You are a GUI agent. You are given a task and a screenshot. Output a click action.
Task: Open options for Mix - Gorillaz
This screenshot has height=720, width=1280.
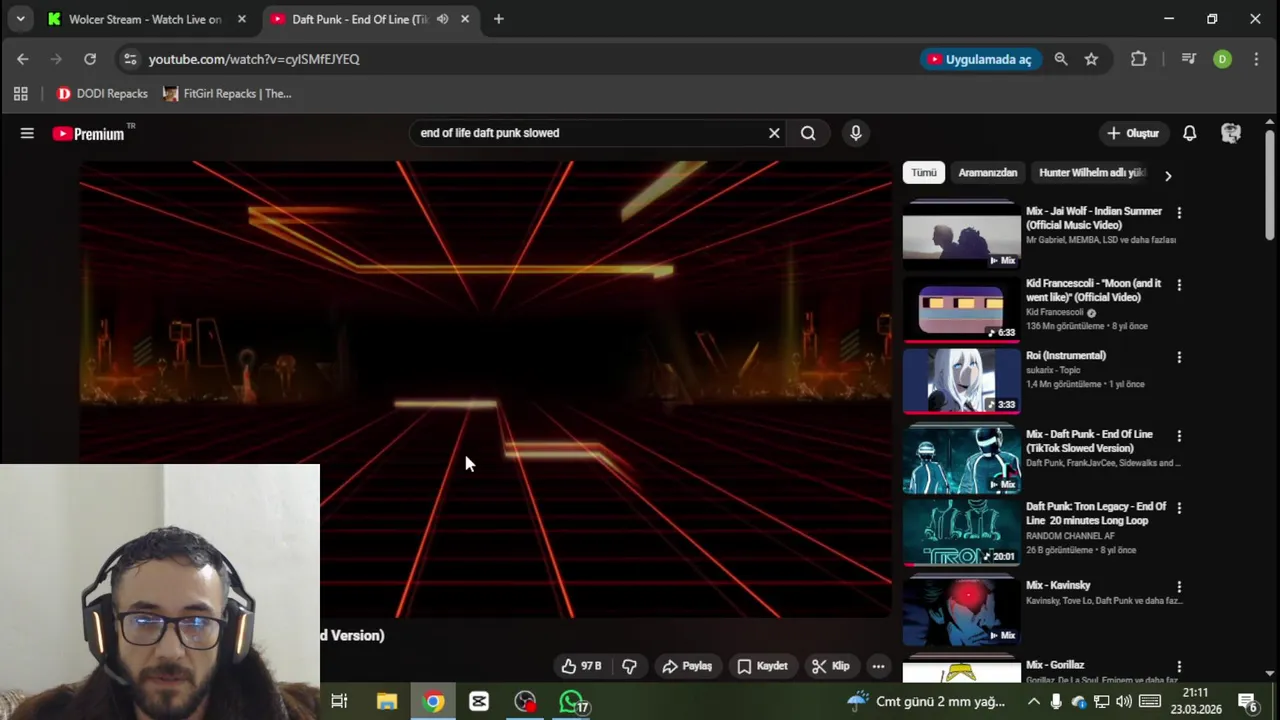1179,666
